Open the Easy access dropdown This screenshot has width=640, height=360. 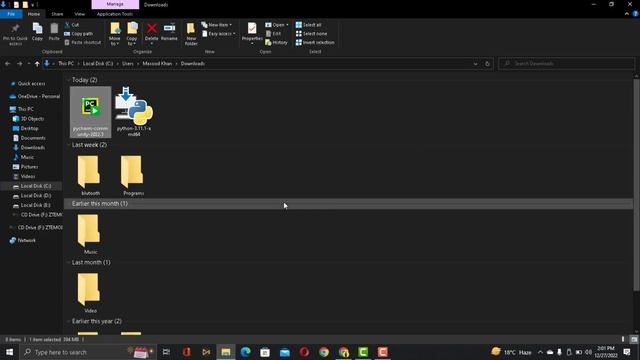click(x=219, y=34)
